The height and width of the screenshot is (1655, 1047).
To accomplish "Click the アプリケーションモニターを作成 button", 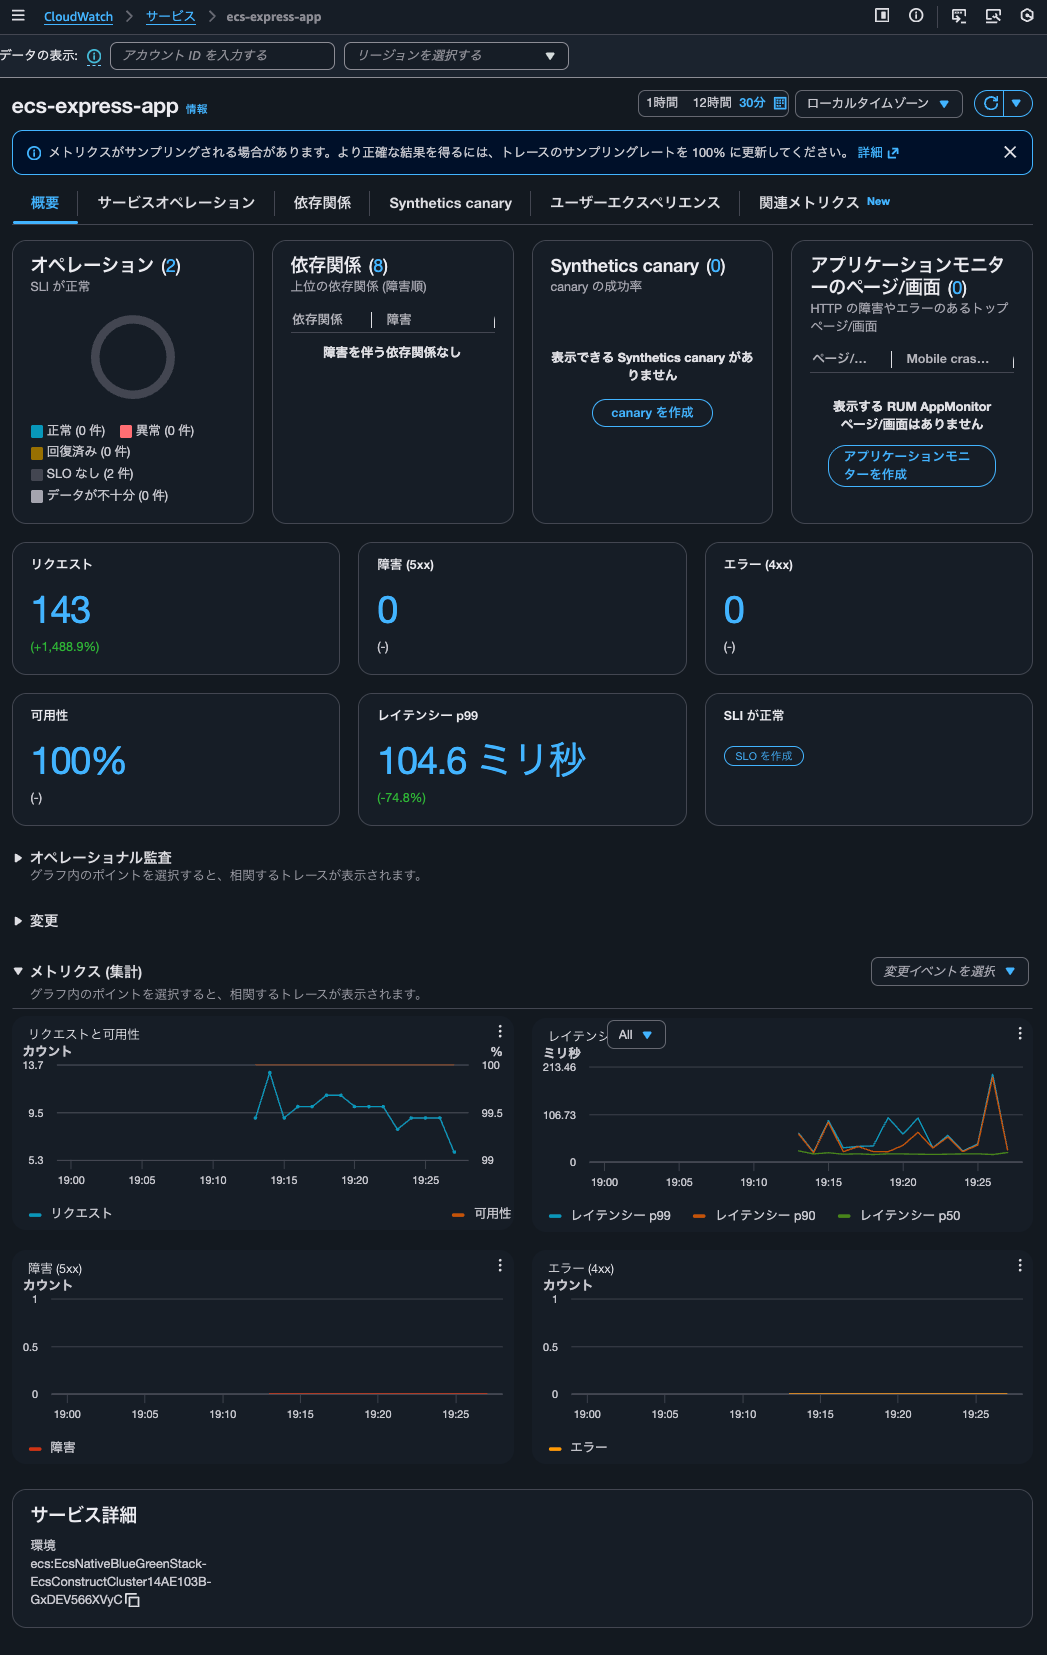I will [x=912, y=465].
